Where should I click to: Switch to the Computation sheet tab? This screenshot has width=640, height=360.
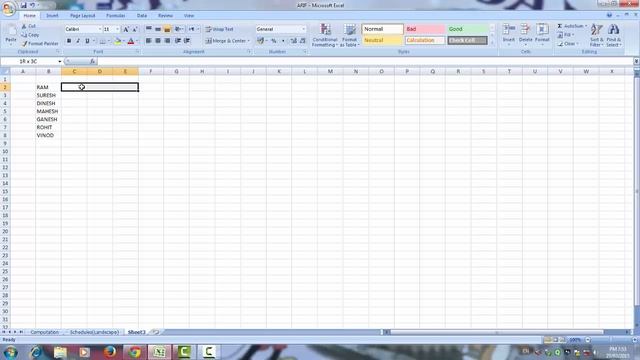(x=44, y=332)
